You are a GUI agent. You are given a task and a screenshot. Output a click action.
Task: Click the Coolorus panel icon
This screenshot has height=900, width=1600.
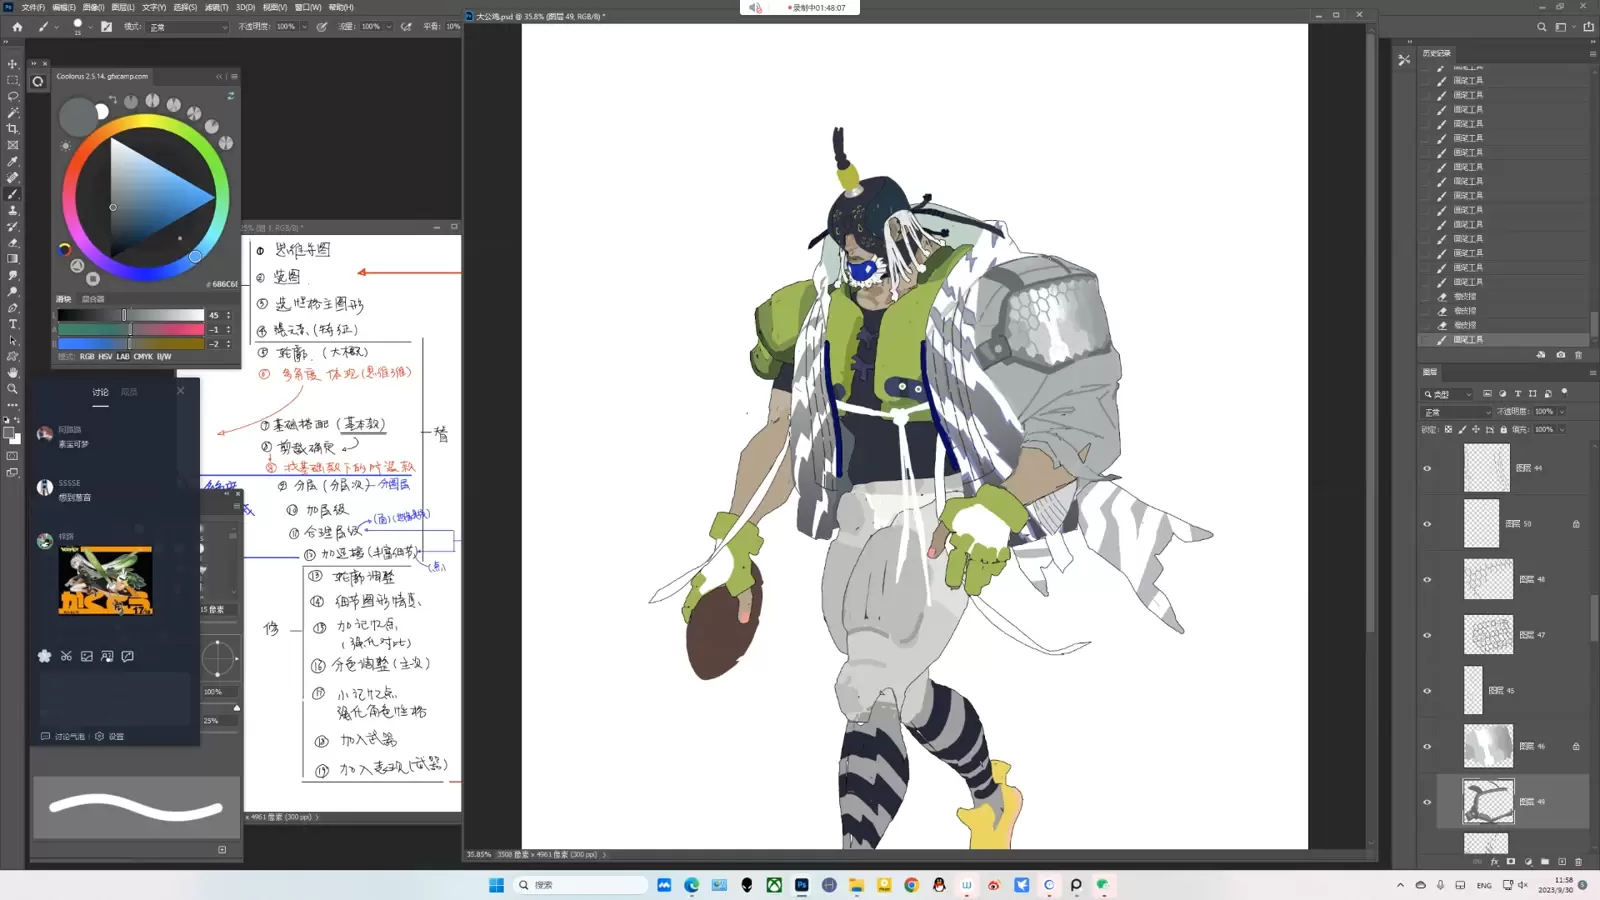click(38, 82)
